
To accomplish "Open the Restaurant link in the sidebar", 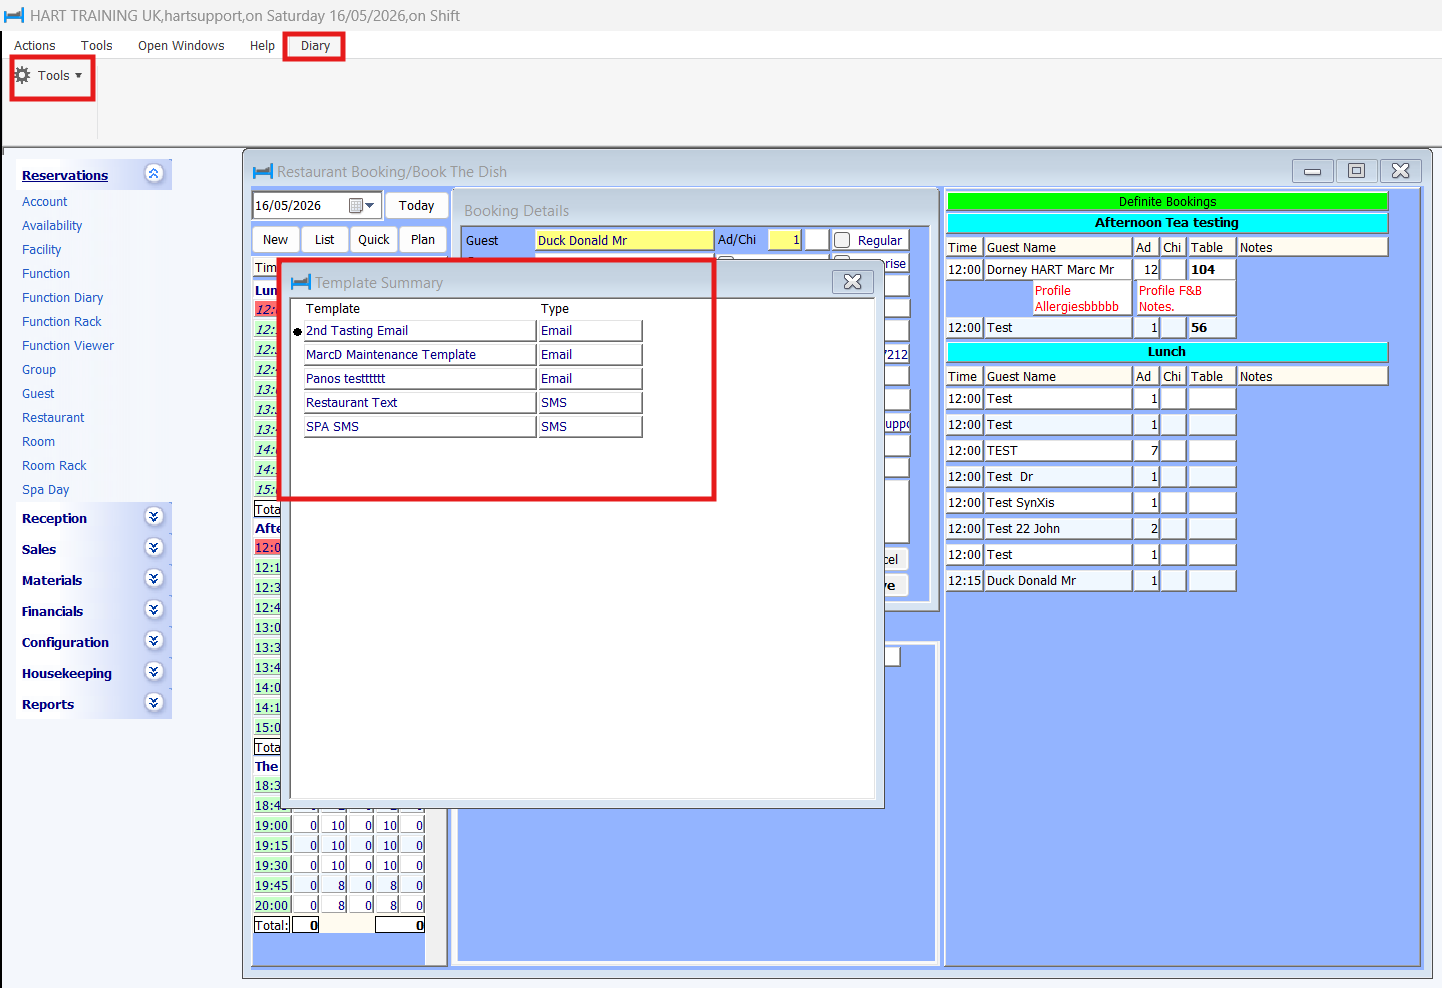I will tap(53, 418).
